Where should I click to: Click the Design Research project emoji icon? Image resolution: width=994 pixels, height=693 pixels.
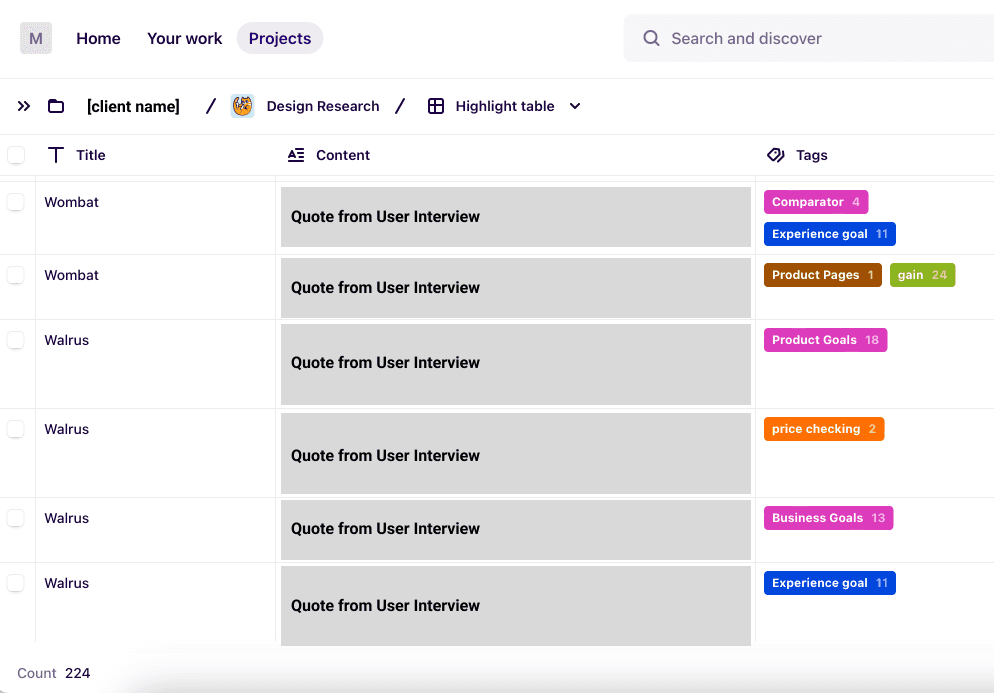[x=242, y=106]
